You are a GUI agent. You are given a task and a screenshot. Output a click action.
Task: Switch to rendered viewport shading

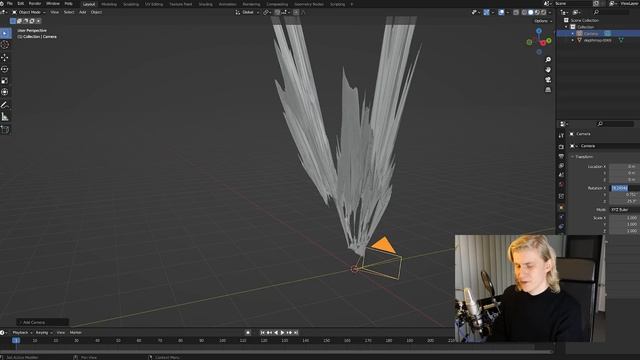coord(543,12)
